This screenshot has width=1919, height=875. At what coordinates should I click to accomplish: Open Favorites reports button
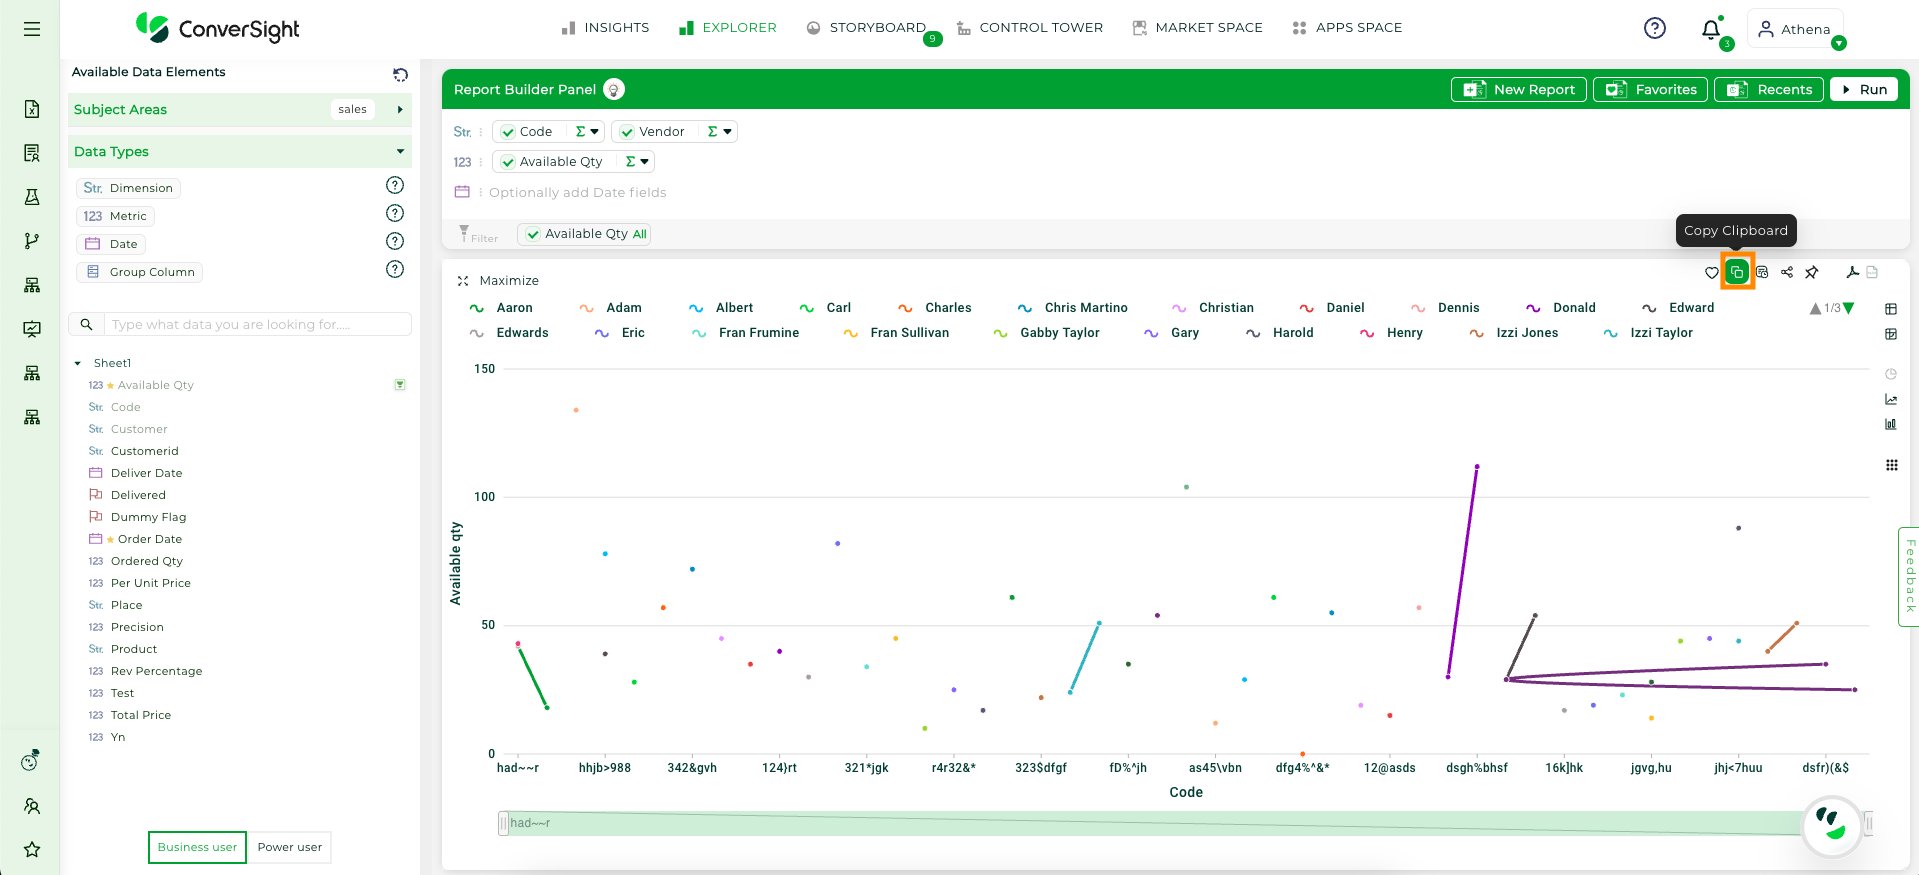click(x=1651, y=90)
